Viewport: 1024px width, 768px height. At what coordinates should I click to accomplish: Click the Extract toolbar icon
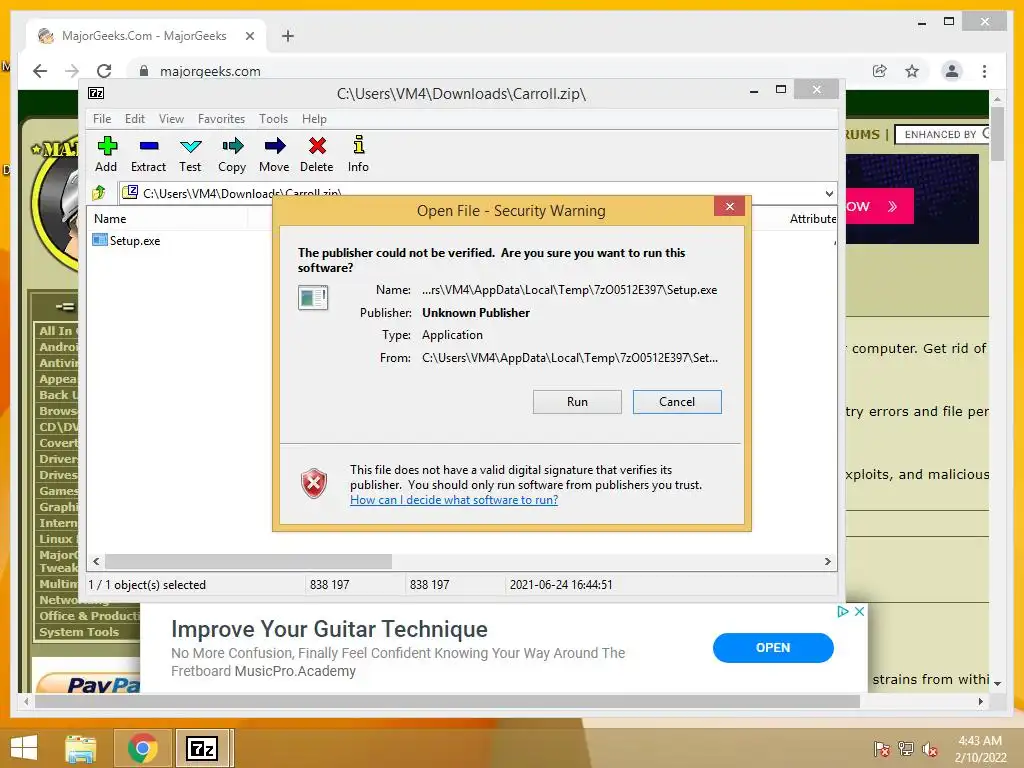tap(149, 146)
